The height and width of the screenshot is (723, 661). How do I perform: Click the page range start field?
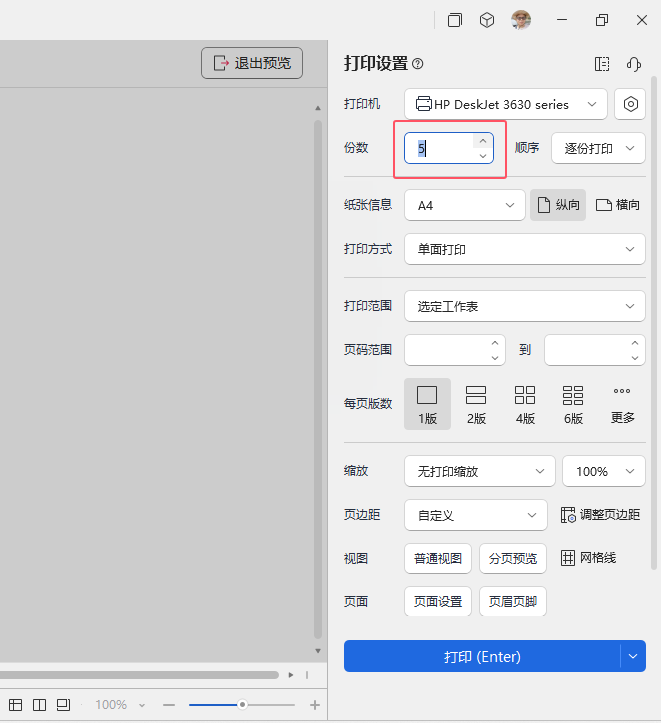tap(447, 350)
